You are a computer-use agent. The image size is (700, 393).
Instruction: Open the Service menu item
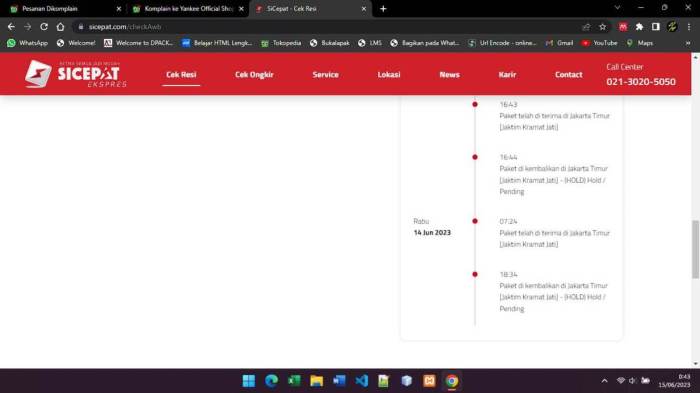click(325, 75)
